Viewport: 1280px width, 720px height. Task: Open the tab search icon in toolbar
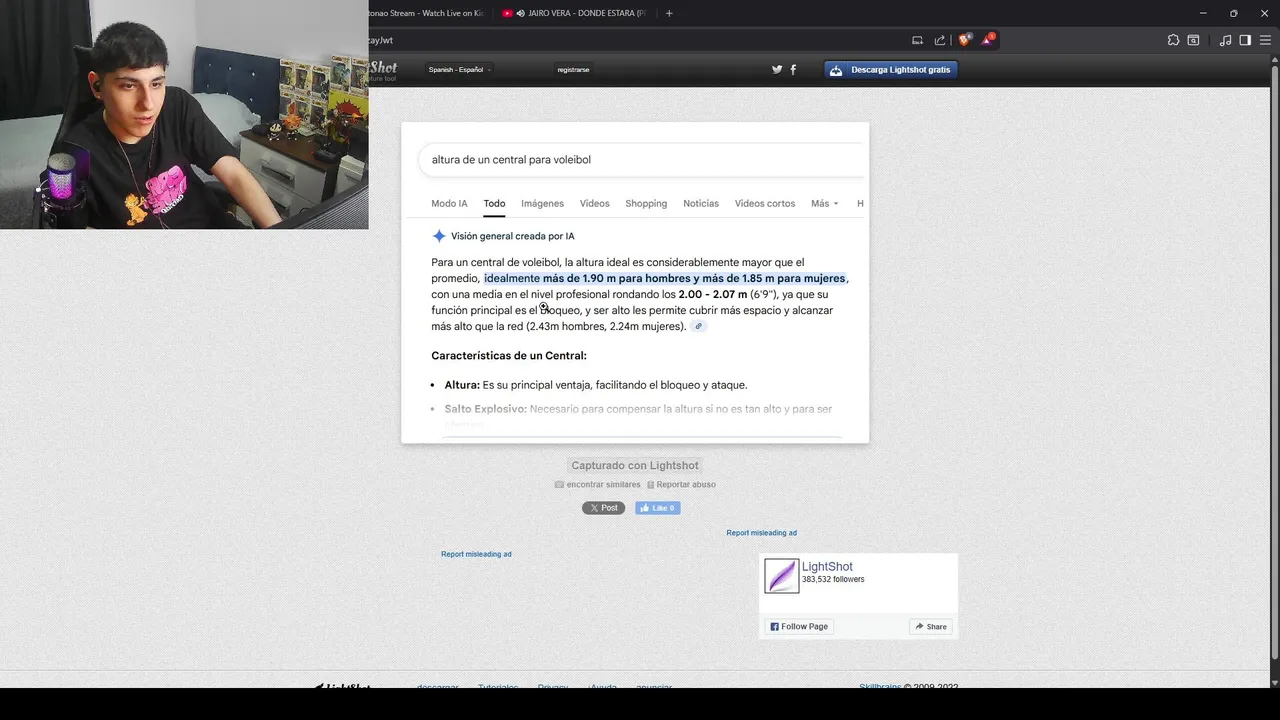1193,40
